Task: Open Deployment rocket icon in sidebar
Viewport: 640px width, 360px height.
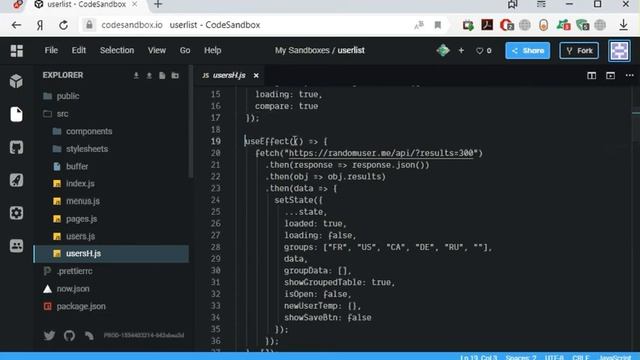Action: [16, 180]
